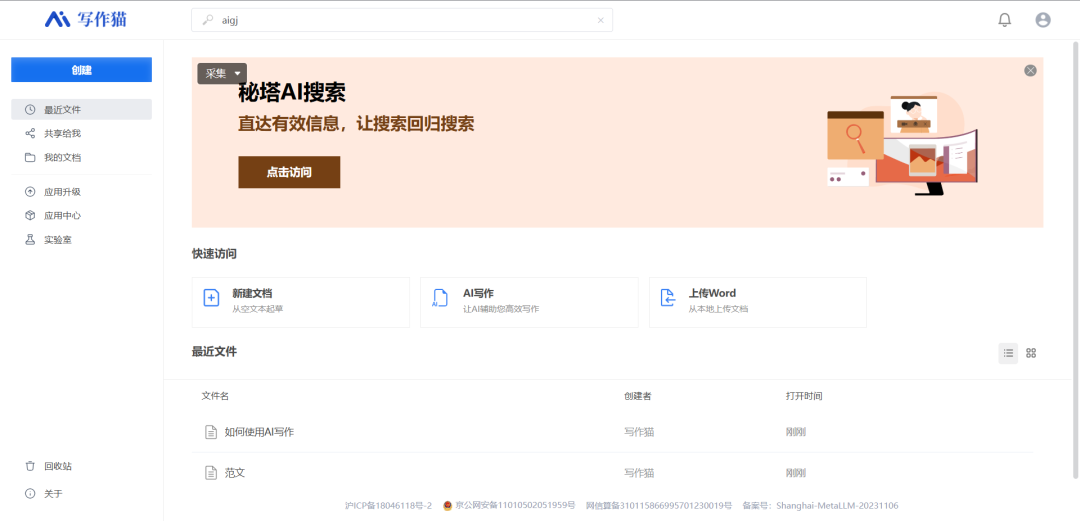The width and height of the screenshot is (1080, 521).
Task: Click the 上传Word quick access card
Action: coord(758,302)
